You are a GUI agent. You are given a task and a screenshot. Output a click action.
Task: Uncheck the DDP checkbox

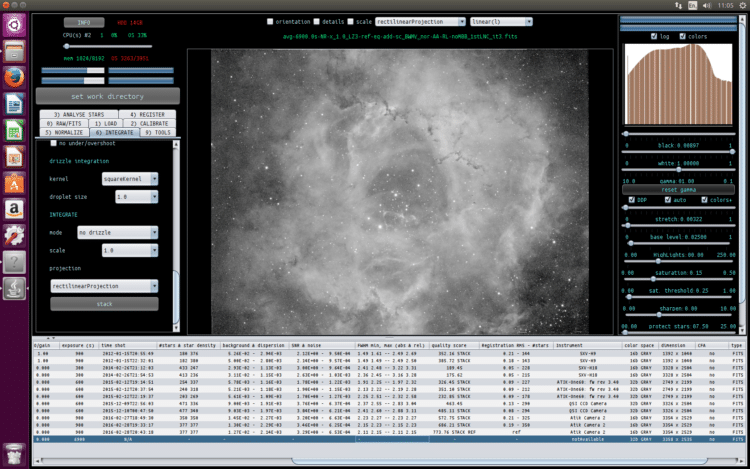[631, 200]
